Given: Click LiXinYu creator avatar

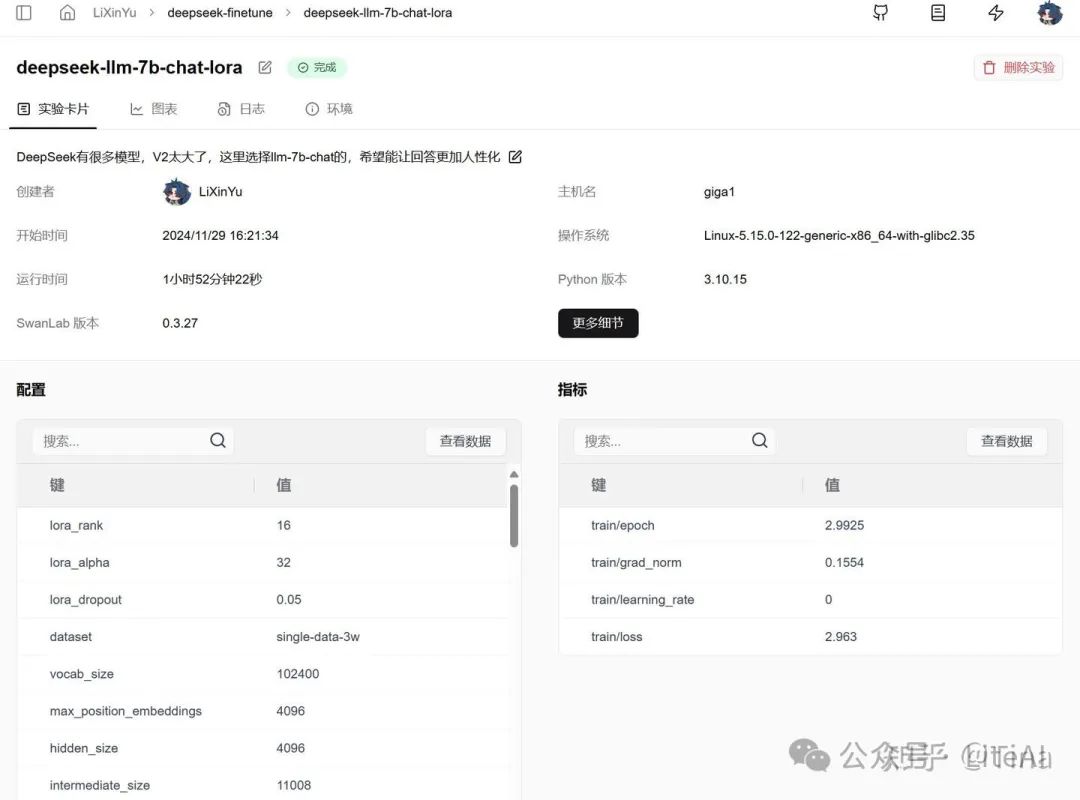Looking at the screenshot, I should (x=176, y=192).
